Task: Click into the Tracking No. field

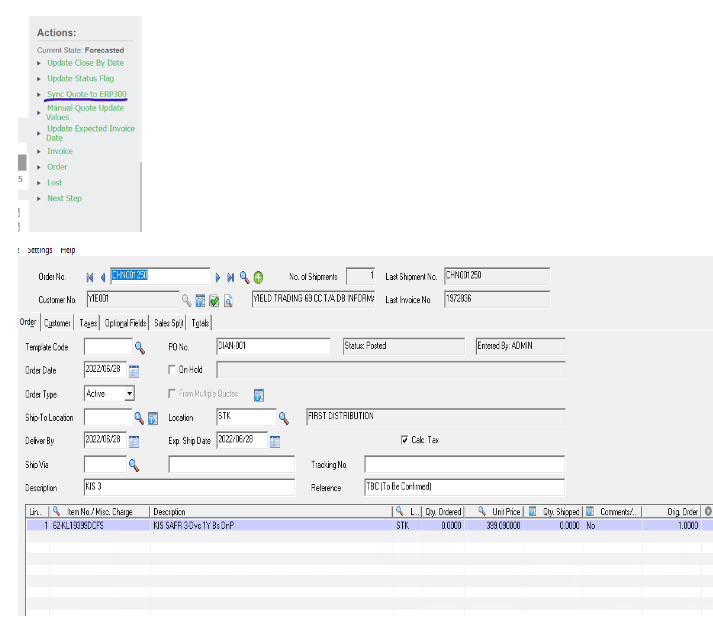Action: point(464,464)
